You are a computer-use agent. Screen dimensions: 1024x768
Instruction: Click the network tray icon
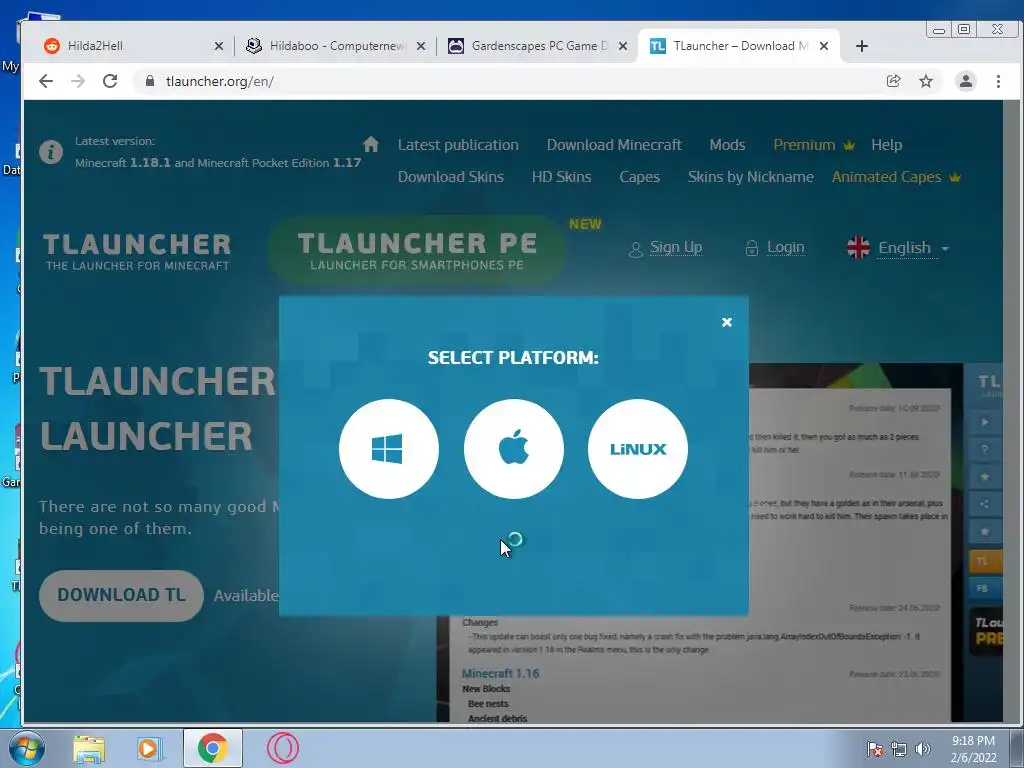click(899, 749)
